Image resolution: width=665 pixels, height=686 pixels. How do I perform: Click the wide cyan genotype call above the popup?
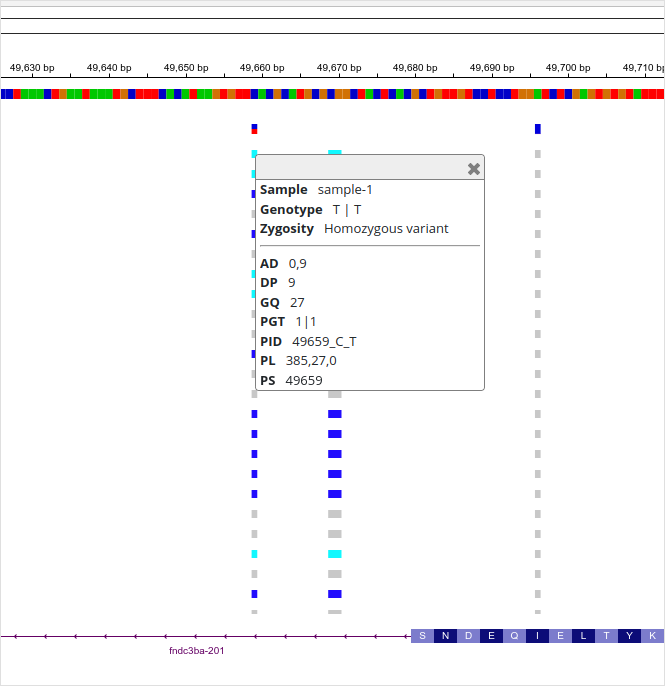pos(335,152)
